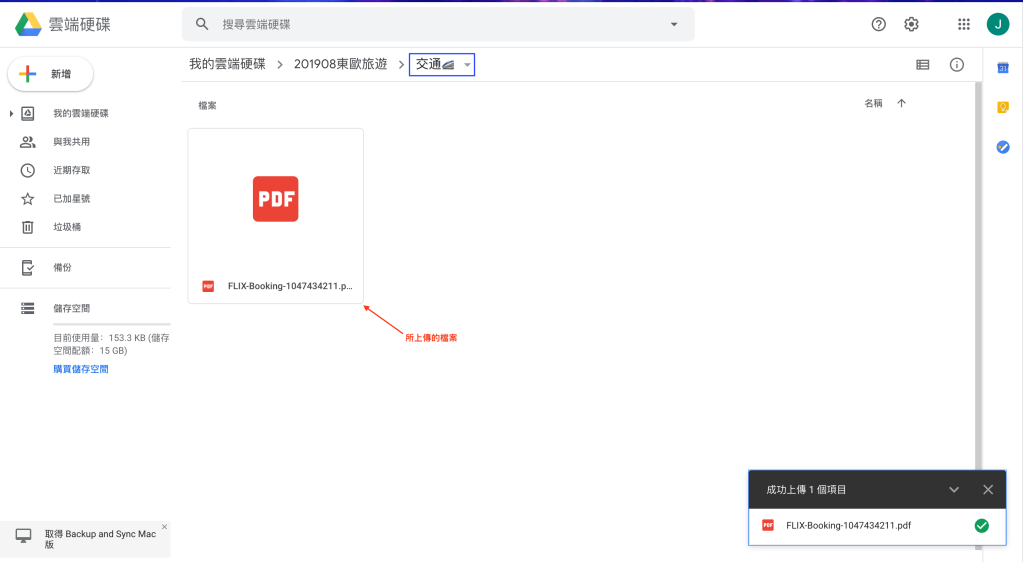The image size is (1023, 562).
Task: Click the help question mark icon
Action: click(879, 24)
